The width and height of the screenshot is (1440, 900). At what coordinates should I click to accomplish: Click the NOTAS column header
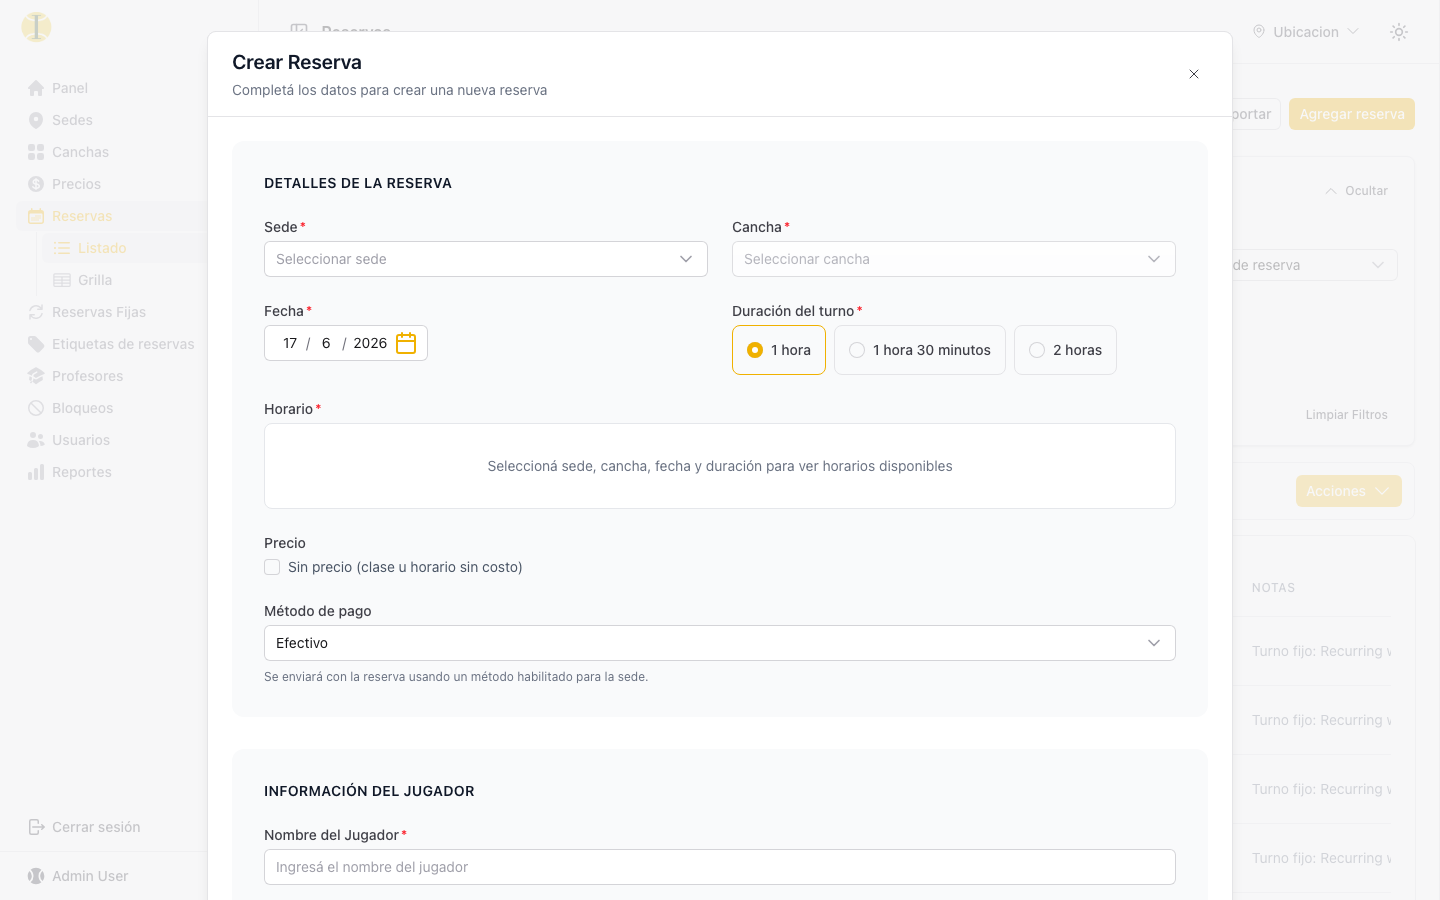(1273, 588)
